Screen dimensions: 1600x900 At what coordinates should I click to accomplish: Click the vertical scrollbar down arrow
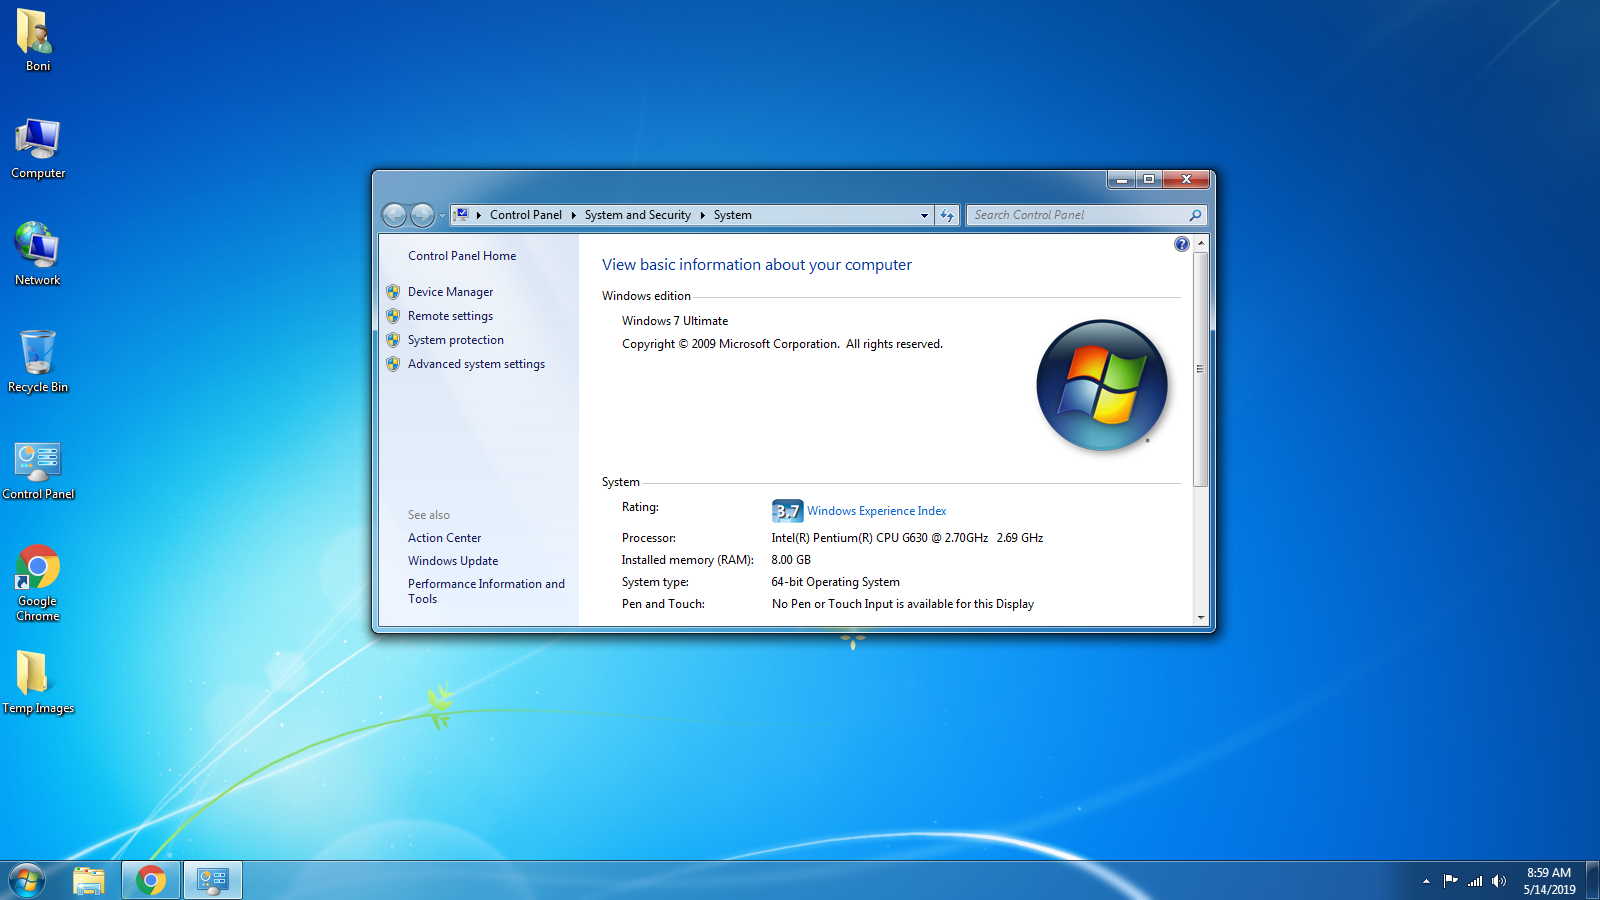click(1201, 617)
